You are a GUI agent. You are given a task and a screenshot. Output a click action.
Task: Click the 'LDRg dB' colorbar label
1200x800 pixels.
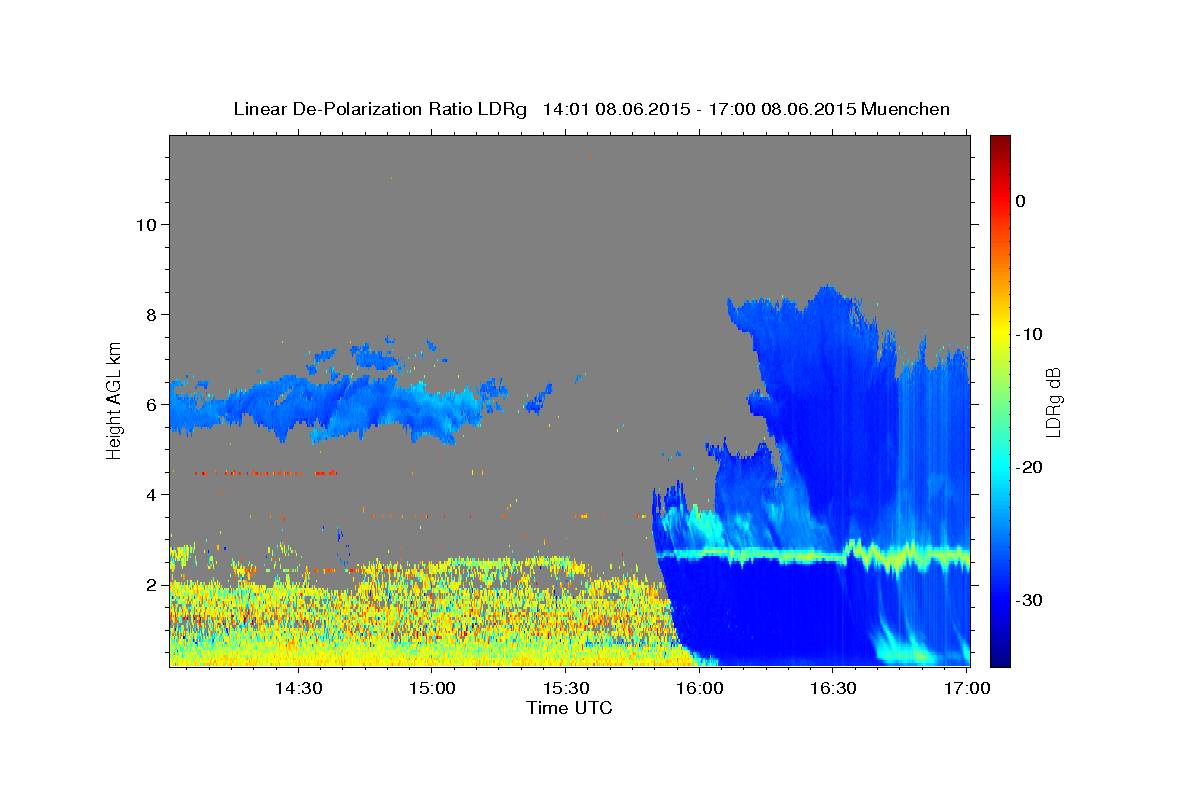pyautogui.click(x=1052, y=402)
